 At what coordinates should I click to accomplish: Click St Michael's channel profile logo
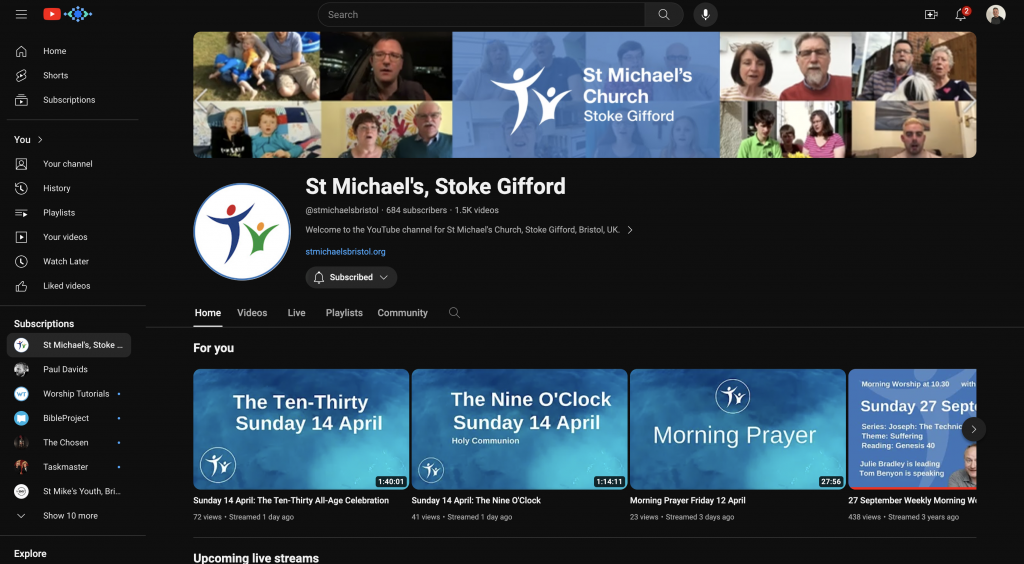coord(242,232)
